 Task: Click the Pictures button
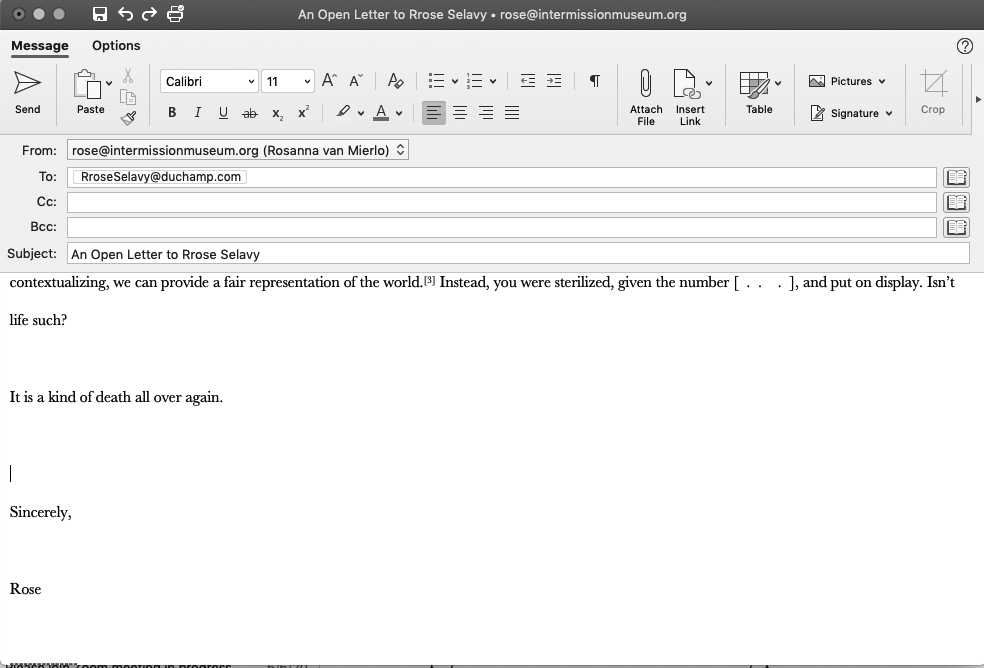847,81
